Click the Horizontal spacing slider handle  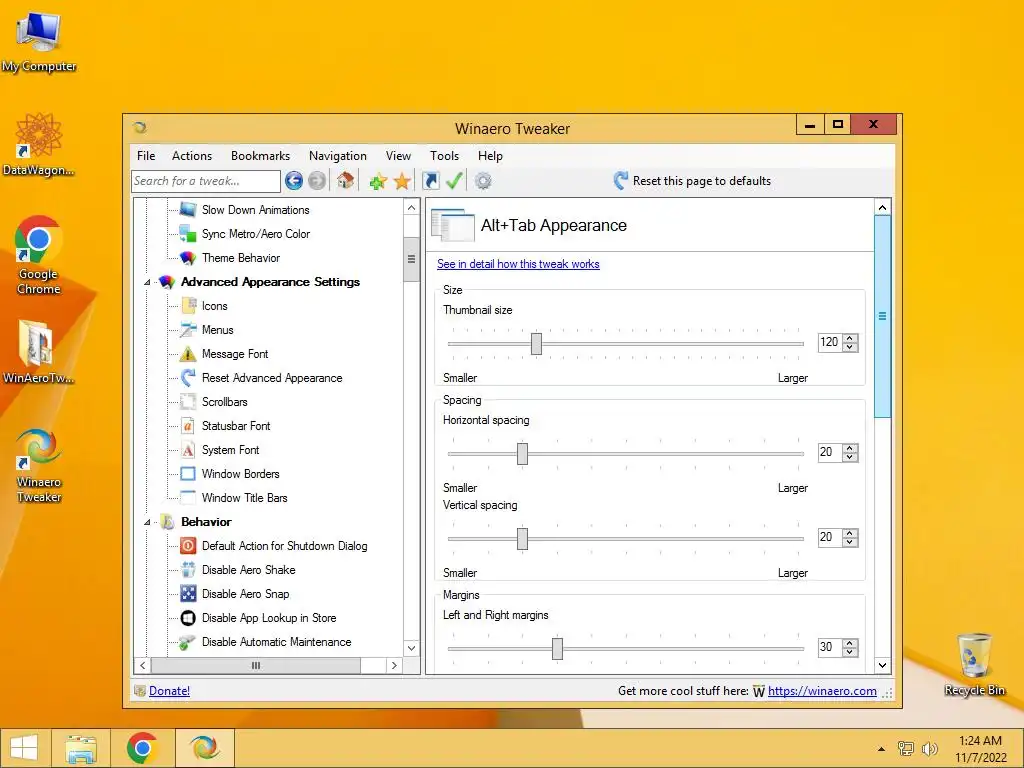point(522,454)
